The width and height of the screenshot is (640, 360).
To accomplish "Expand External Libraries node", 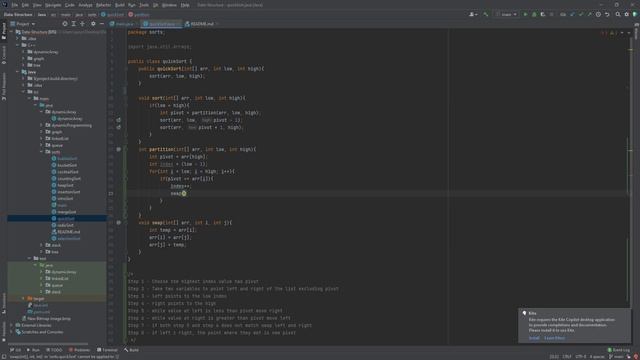I will click(12, 325).
